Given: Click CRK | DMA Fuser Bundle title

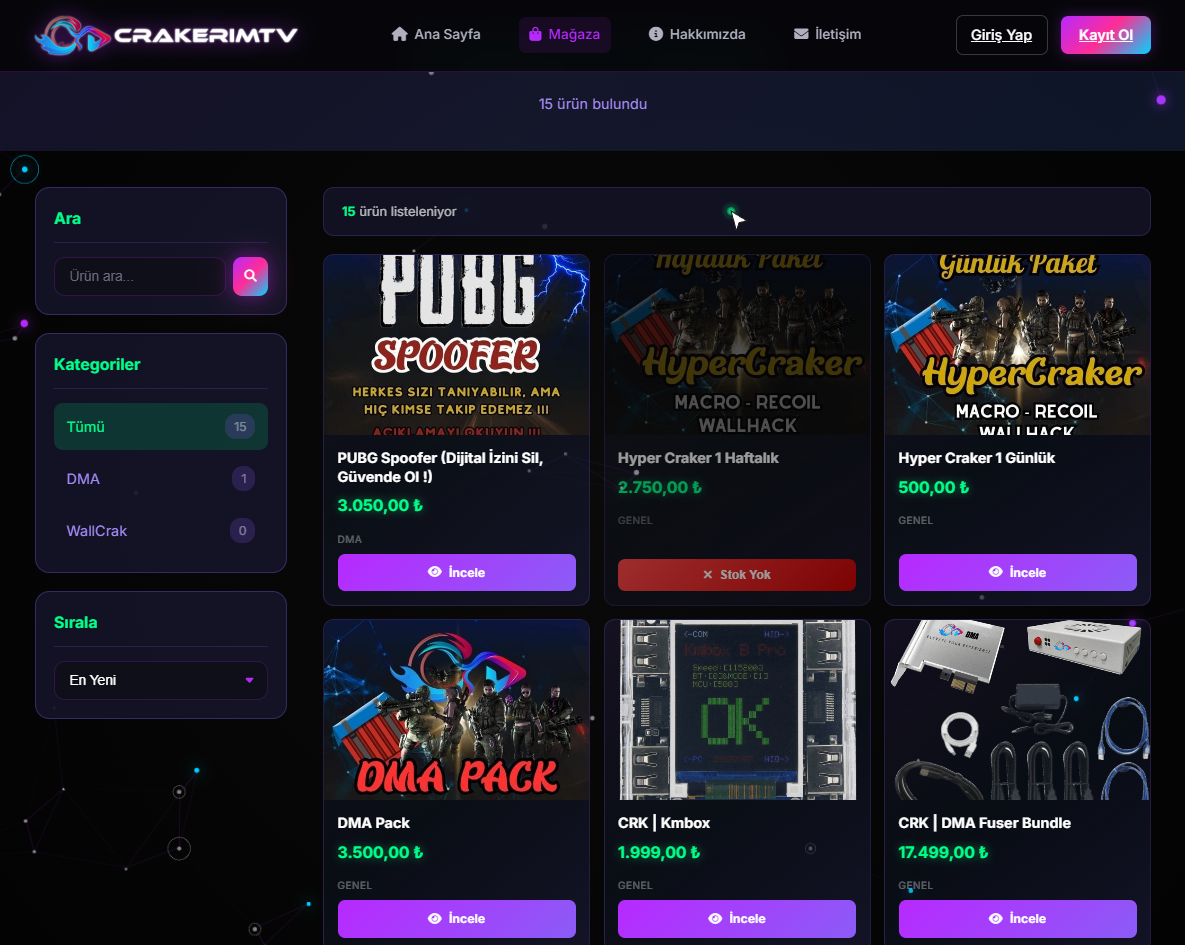Looking at the screenshot, I should pyautogui.click(x=984, y=823).
